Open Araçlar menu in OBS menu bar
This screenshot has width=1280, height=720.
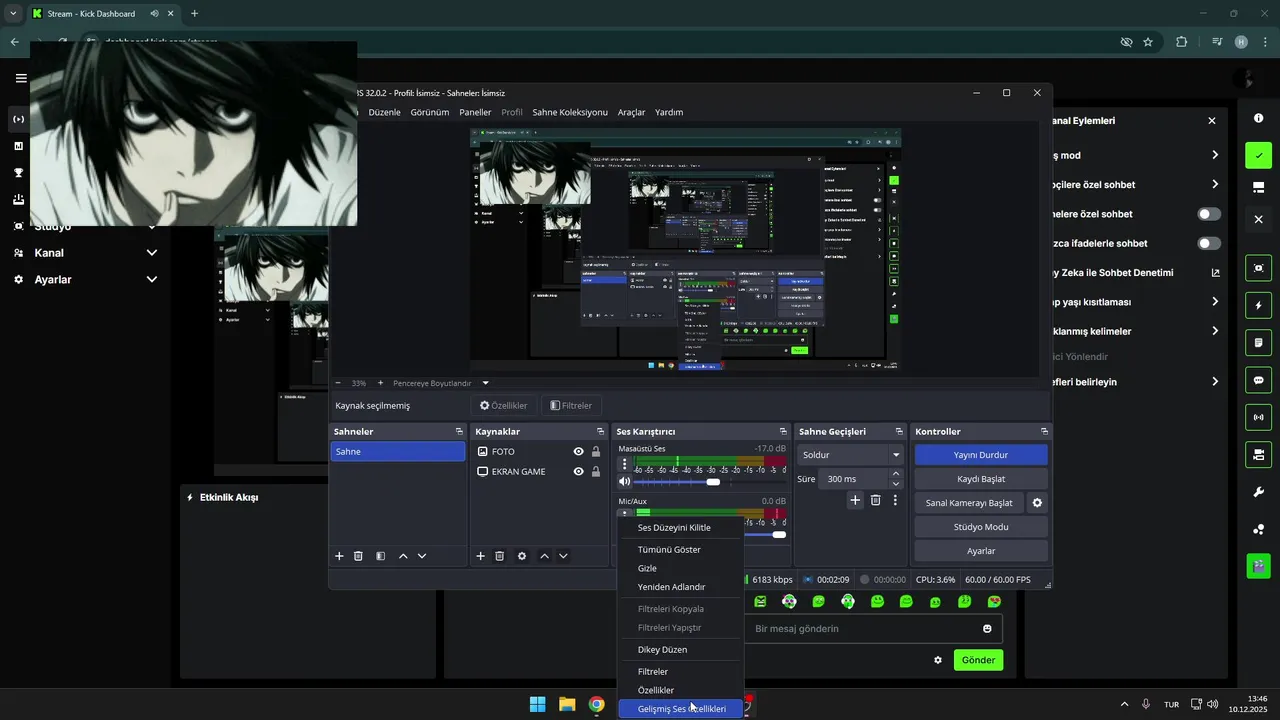tap(631, 112)
